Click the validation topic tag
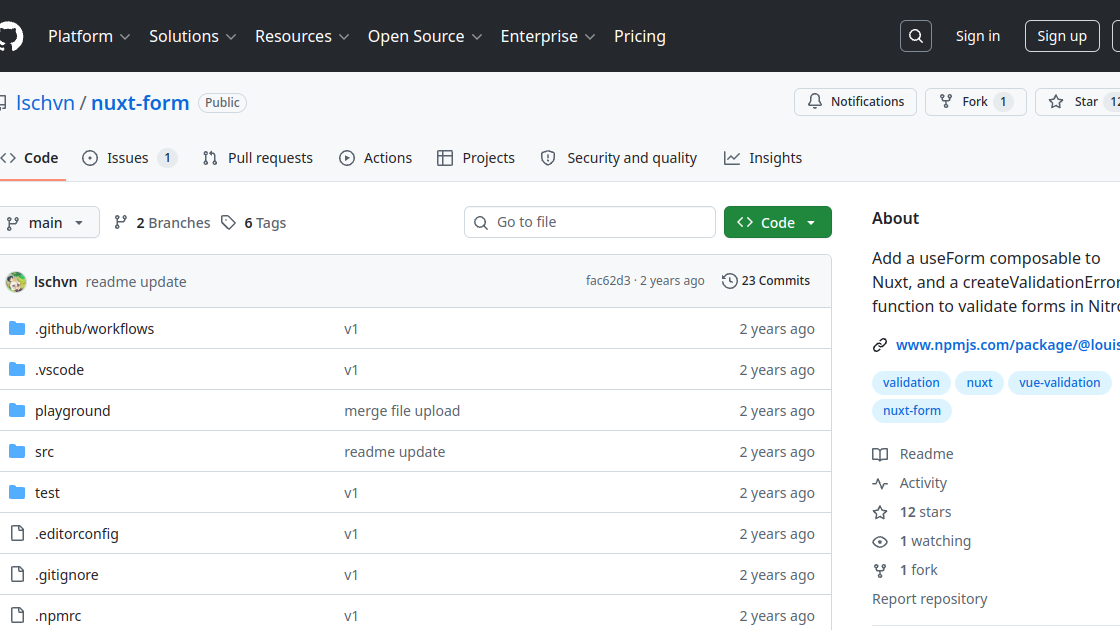Viewport: 1120px width, 630px height. 911,383
